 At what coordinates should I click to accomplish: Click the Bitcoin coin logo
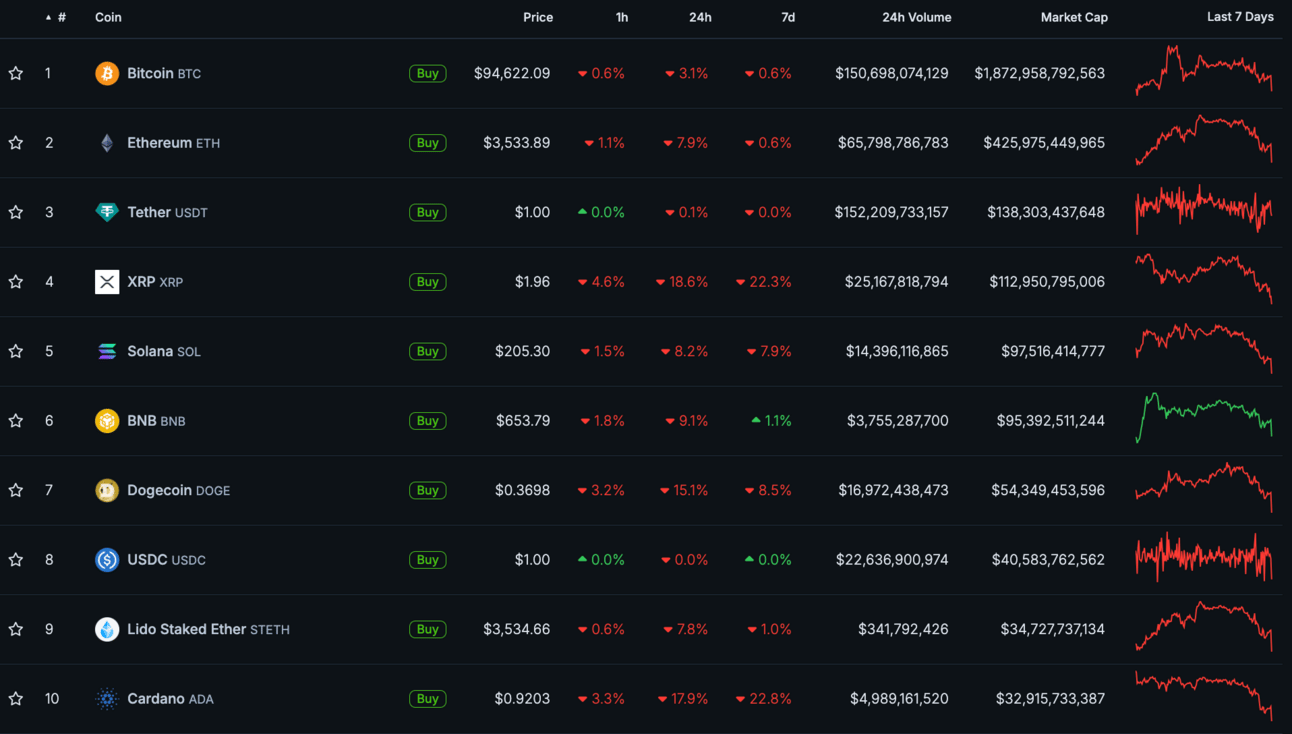107,73
